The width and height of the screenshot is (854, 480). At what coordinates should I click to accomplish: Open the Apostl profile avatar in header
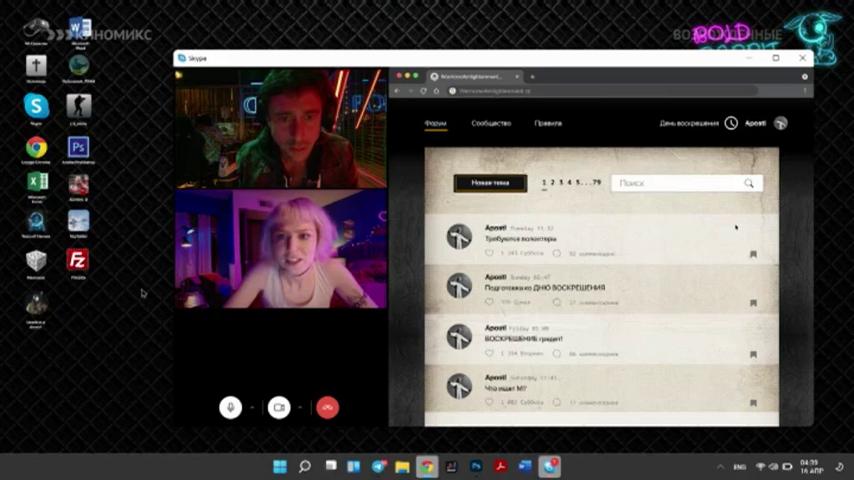[780, 123]
